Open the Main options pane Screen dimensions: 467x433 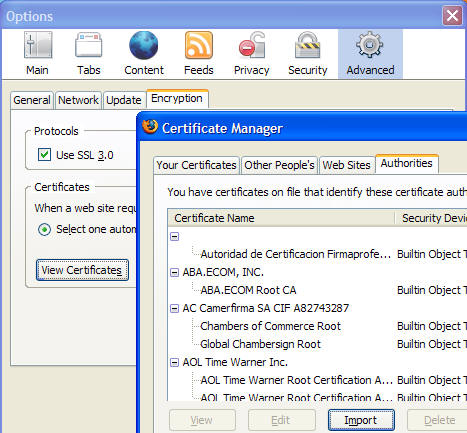(37, 54)
